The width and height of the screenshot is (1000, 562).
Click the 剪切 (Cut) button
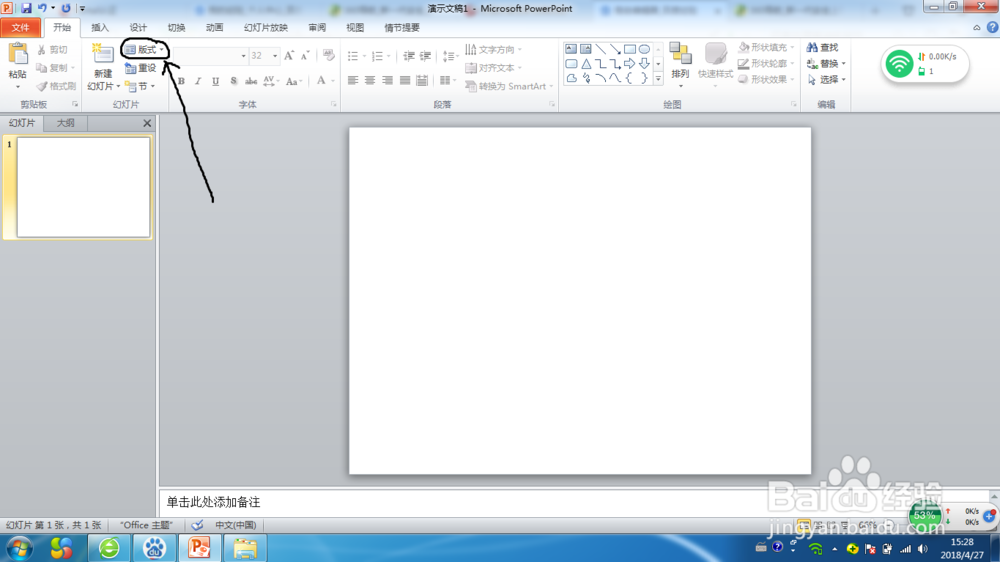click(52, 50)
